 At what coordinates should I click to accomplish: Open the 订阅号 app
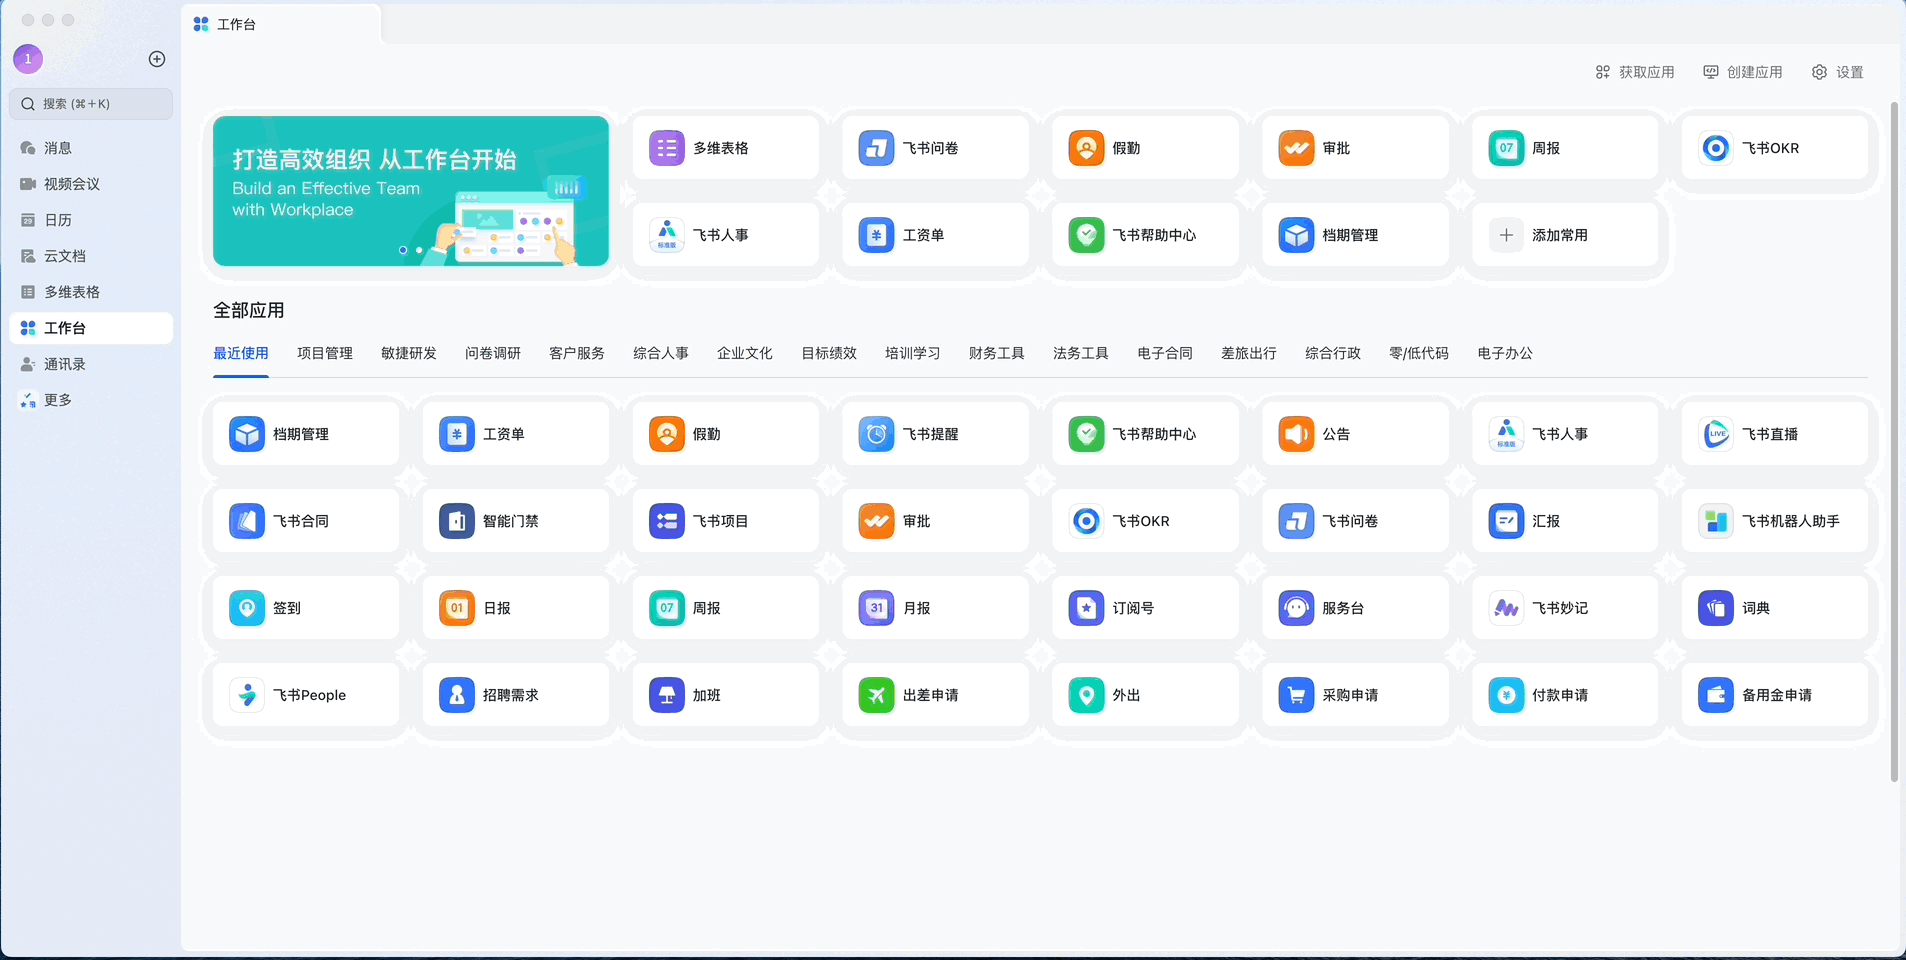tap(1146, 608)
